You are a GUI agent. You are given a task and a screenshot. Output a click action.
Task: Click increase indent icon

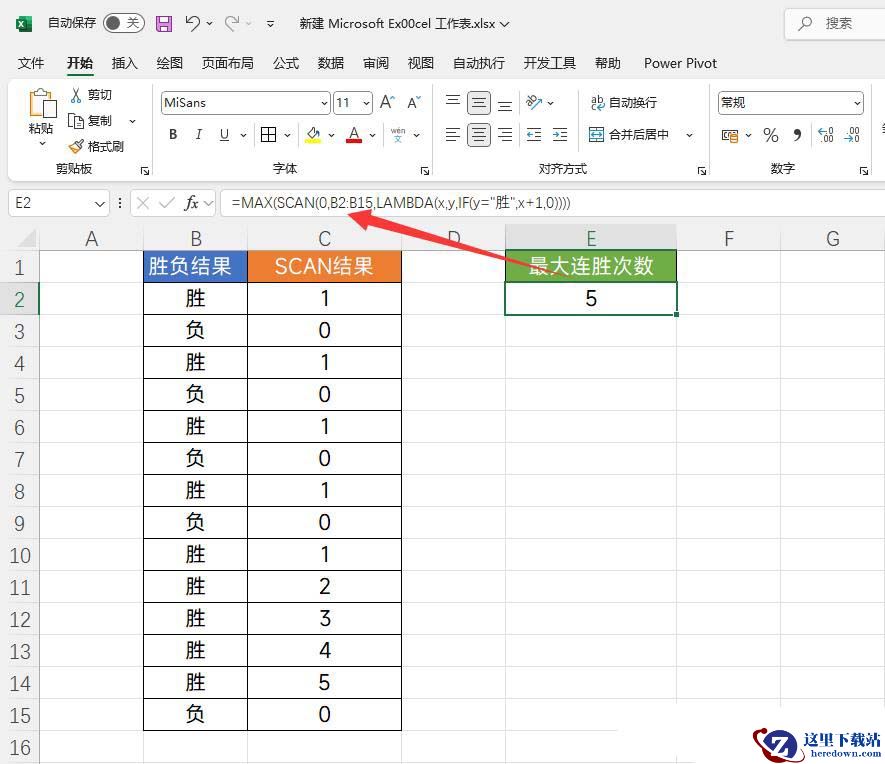[560, 134]
